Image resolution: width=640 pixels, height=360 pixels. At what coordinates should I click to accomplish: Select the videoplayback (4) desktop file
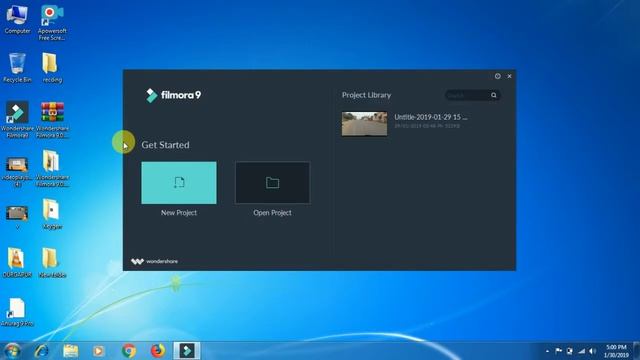coord(17,172)
